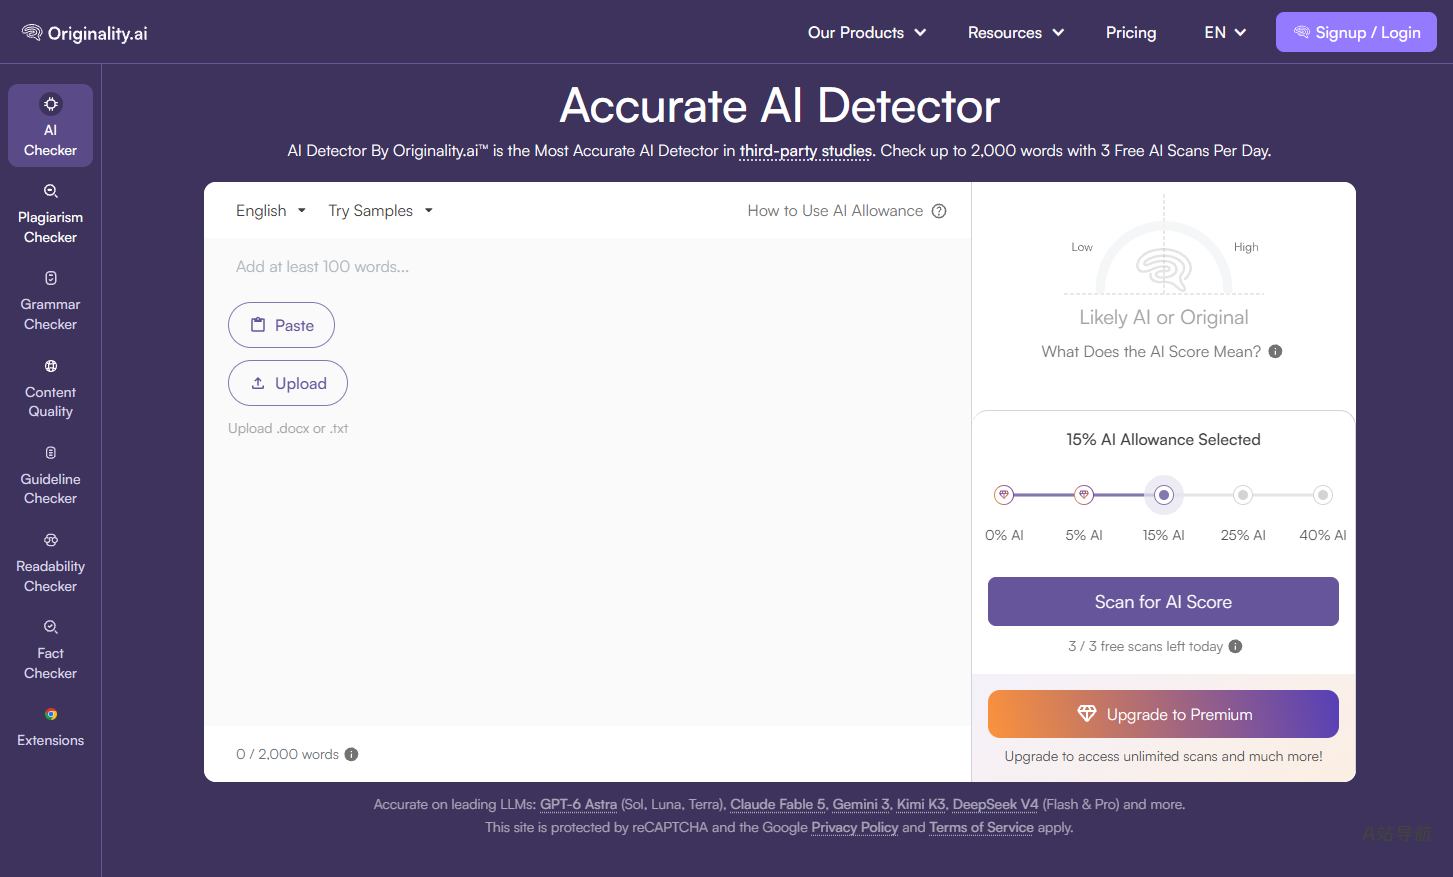The image size is (1453, 877).
Task: Open the third-party studies link
Action: 806,151
